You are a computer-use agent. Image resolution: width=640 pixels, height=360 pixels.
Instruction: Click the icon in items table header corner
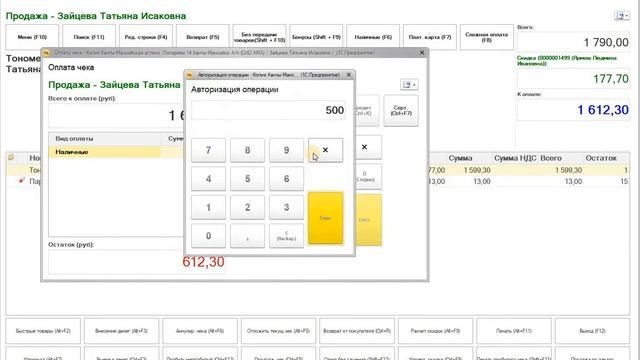(x=11, y=157)
